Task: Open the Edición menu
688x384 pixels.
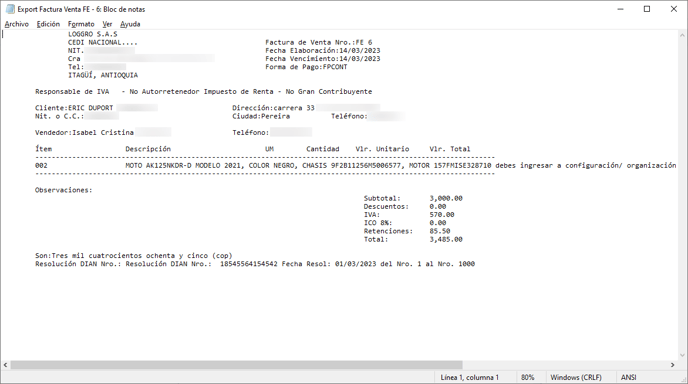Action: pos(48,24)
